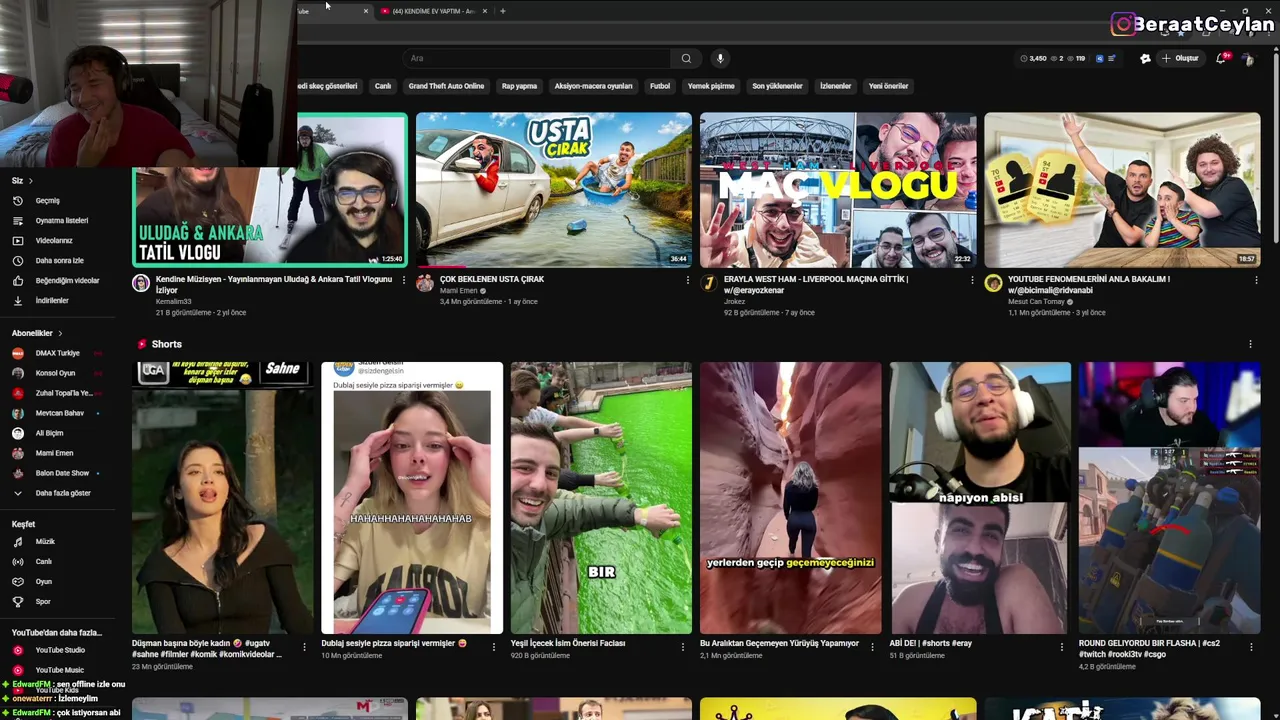Open Müzik note icon under Keşfet
This screenshot has width=1280, height=720.
[17, 541]
